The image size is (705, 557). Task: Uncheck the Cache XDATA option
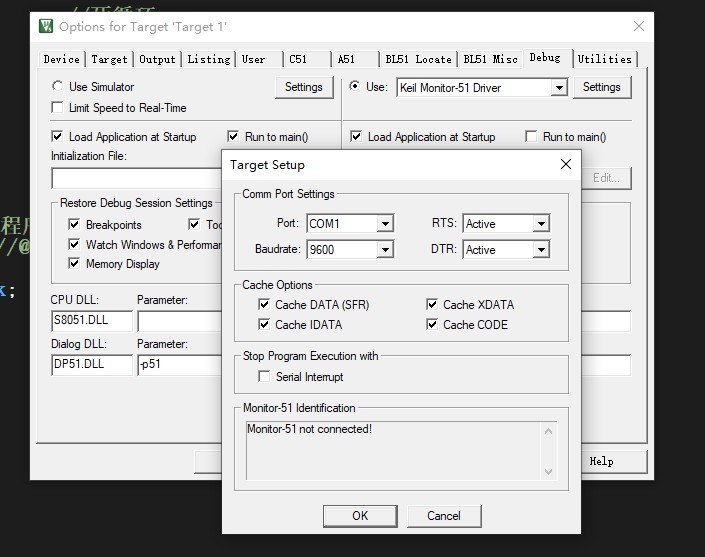[432, 305]
